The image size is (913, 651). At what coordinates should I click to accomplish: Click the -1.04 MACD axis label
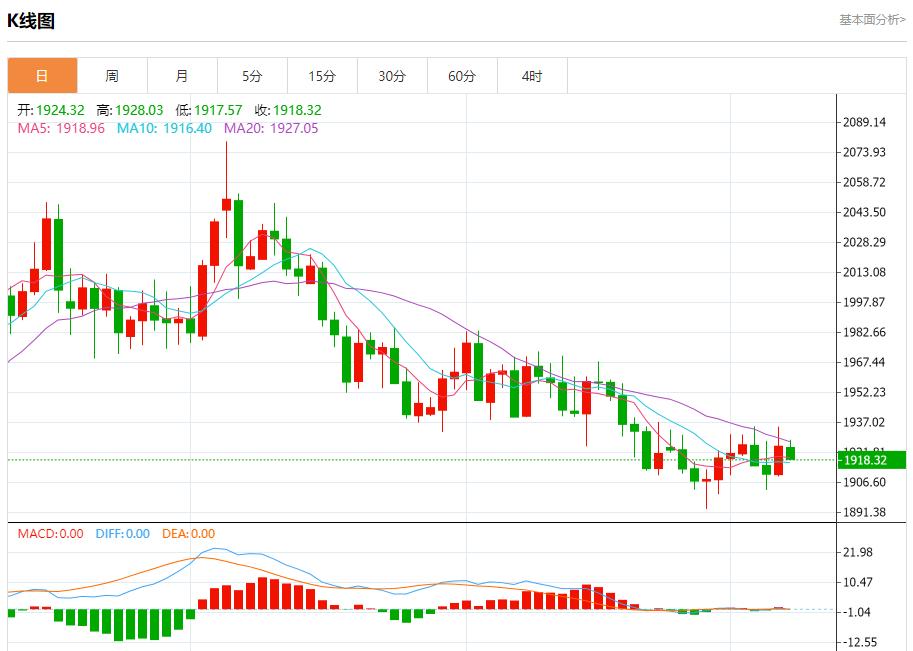857,612
